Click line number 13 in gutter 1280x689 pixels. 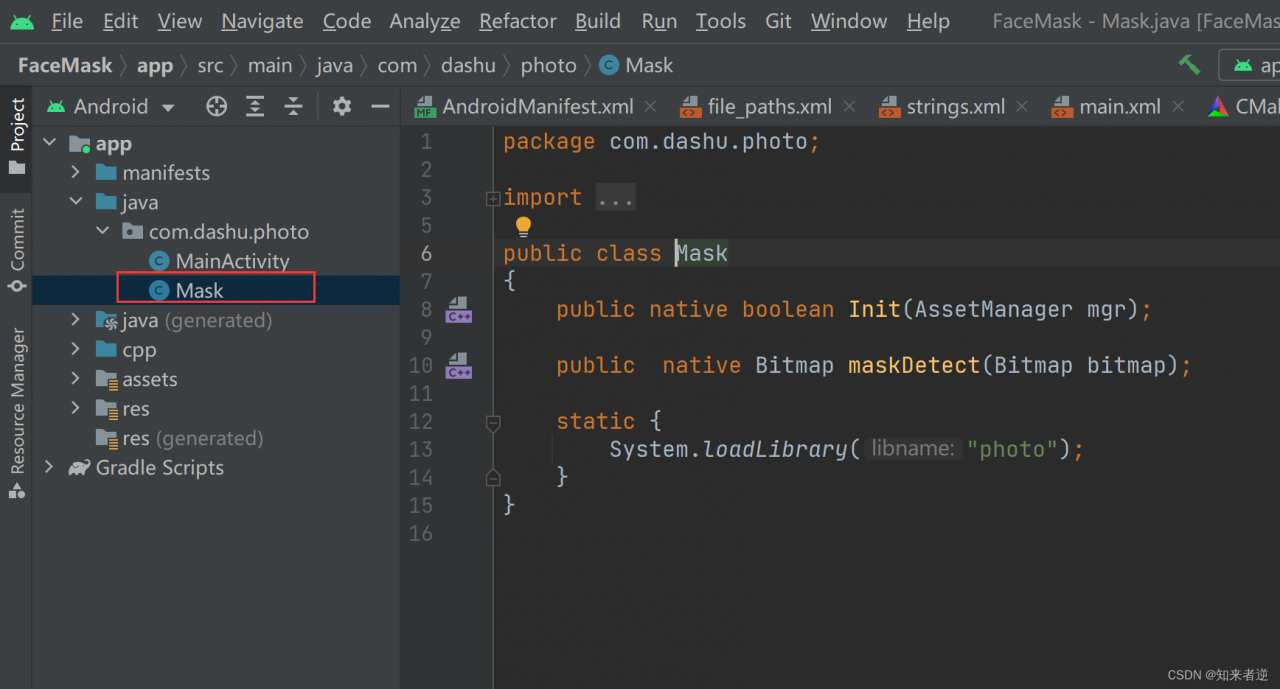coord(420,449)
